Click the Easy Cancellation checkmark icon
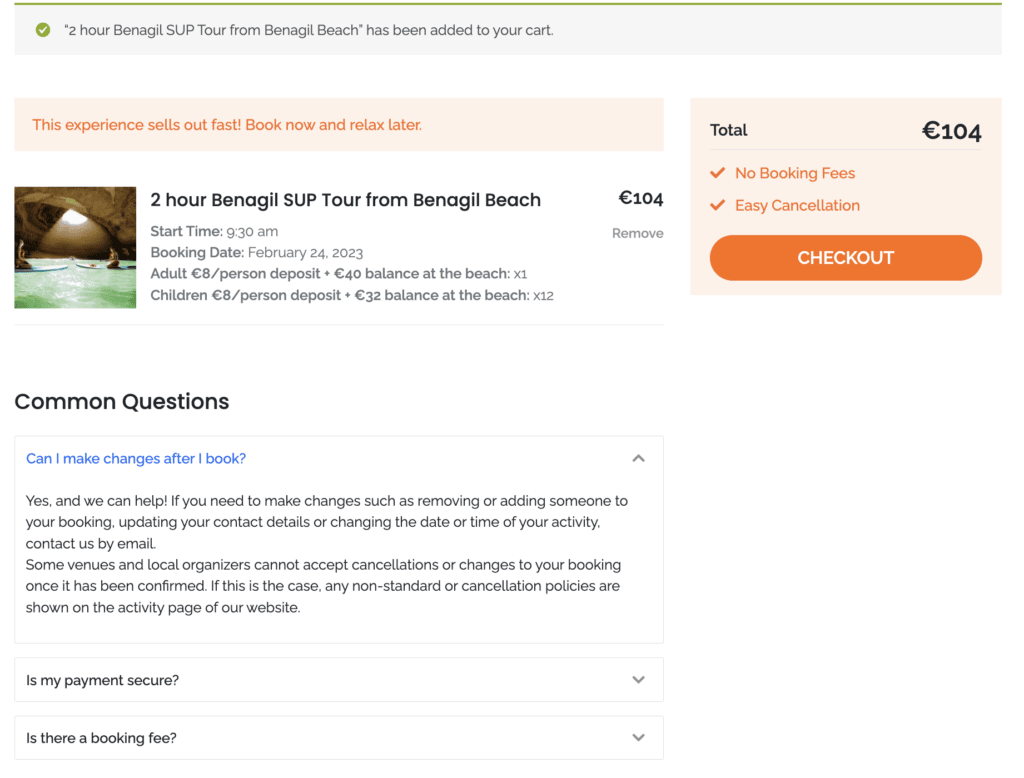1024x778 pixels. pyautogui.click(x=718, y=205)
